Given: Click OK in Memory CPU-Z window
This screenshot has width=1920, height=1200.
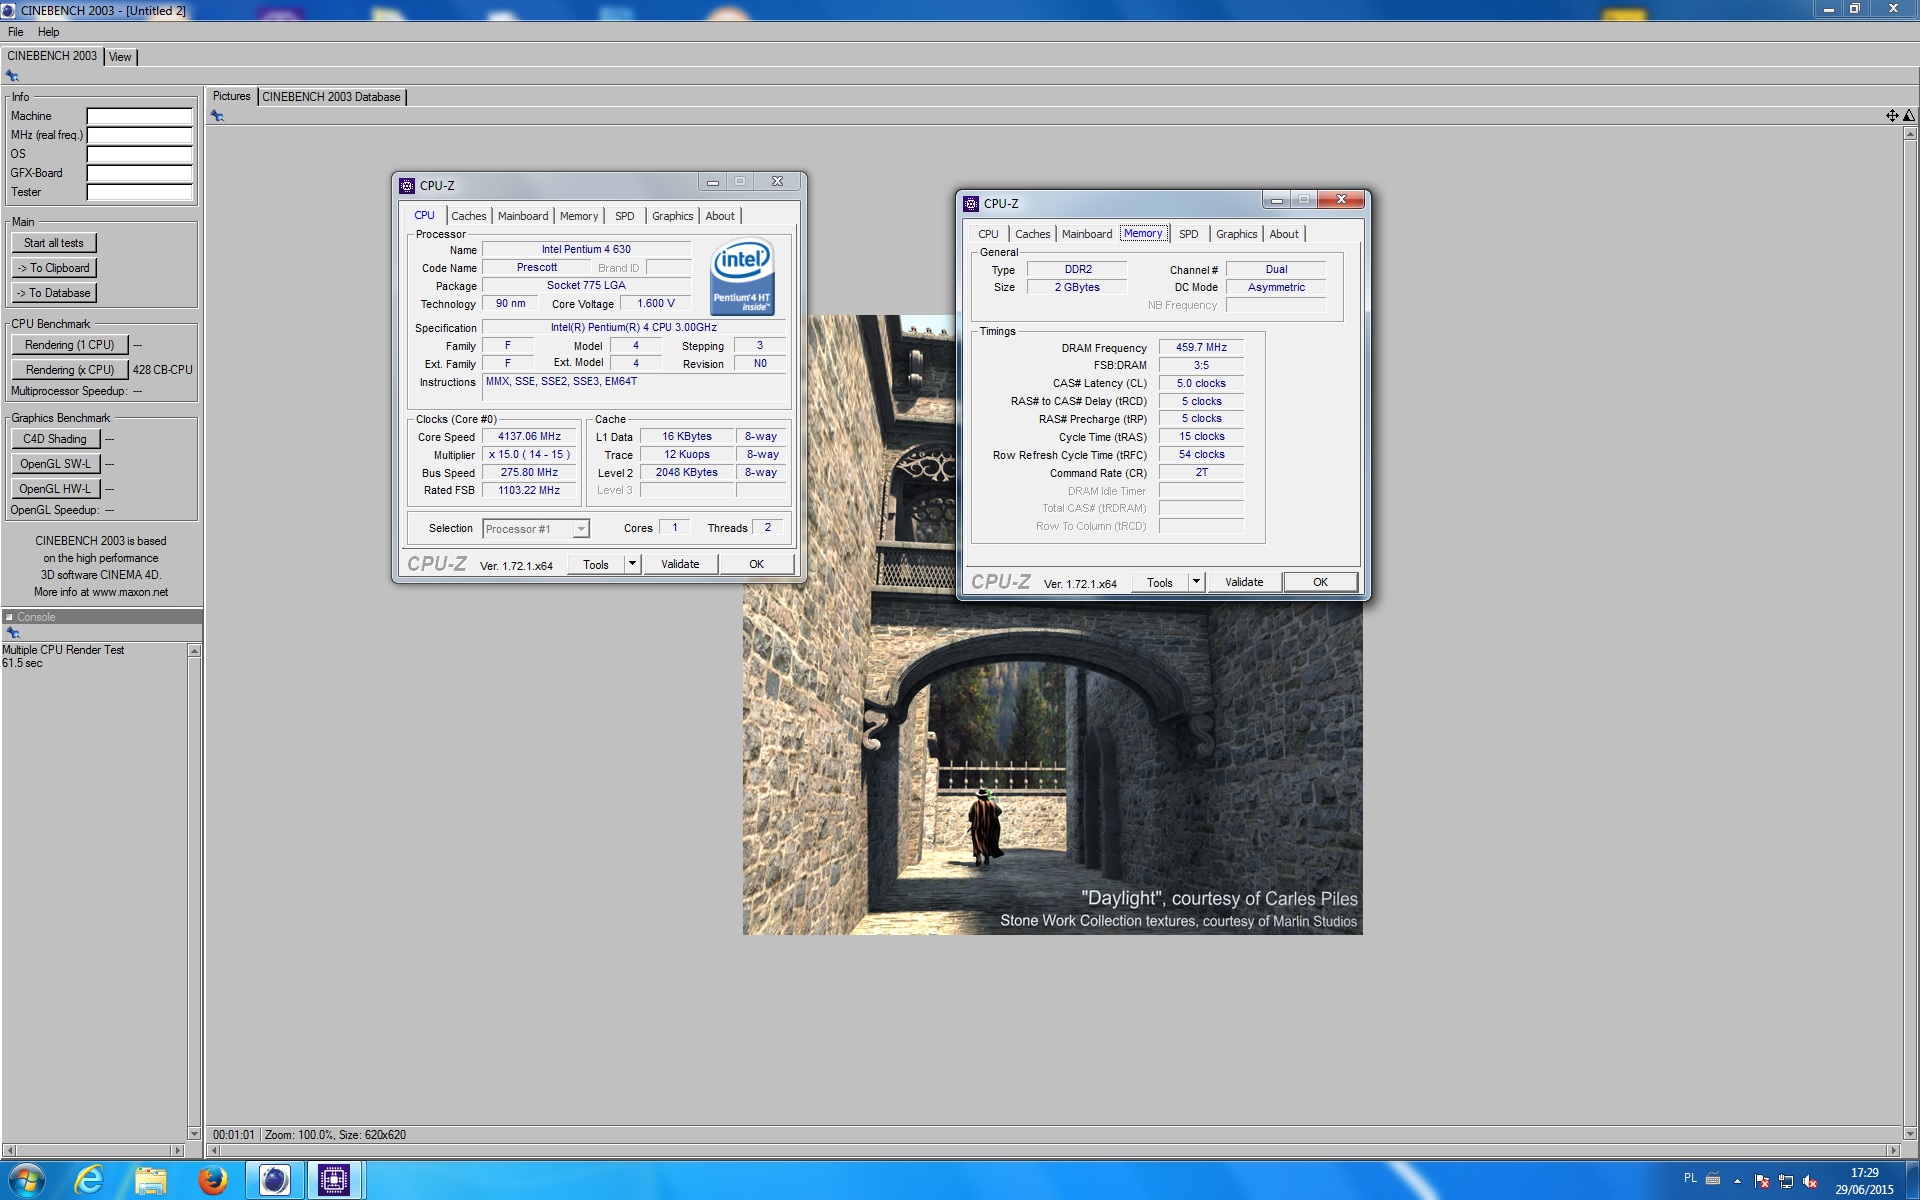Looking at the screenshot, I should pos(1320,582).
